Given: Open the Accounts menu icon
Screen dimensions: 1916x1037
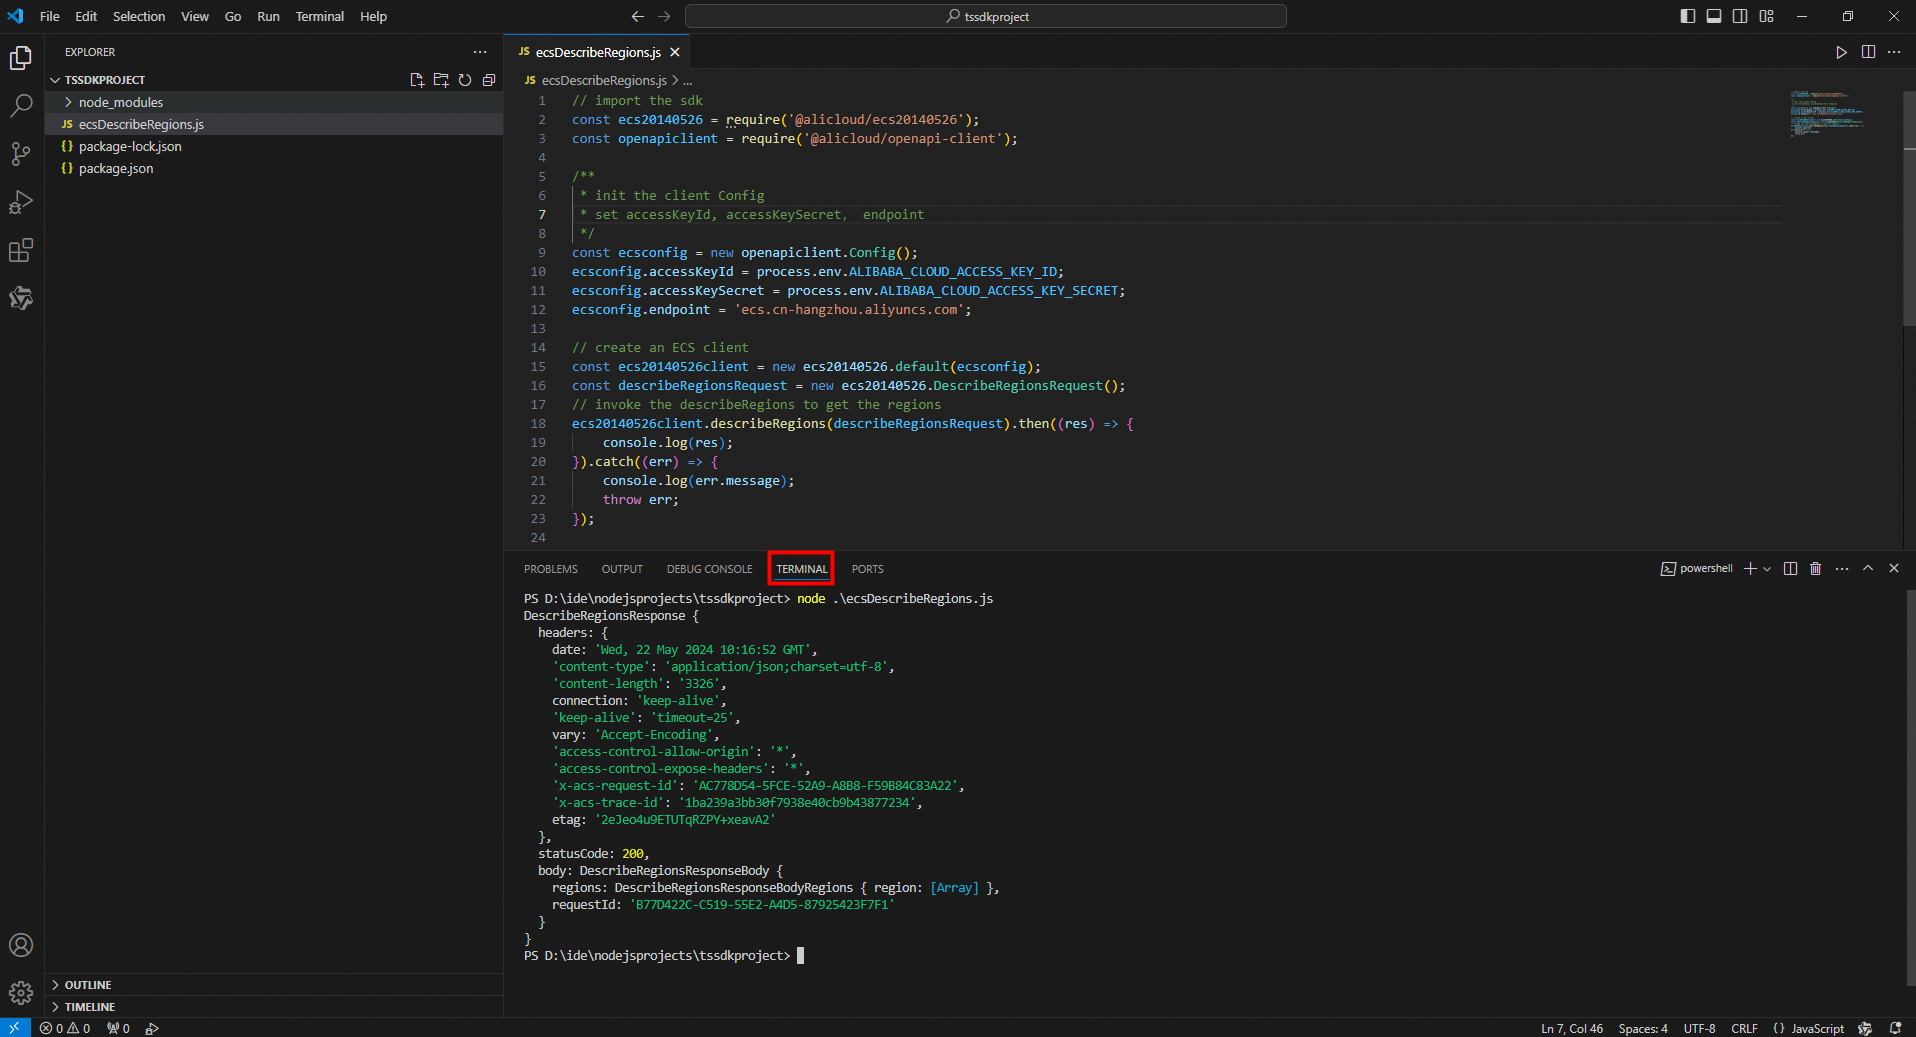Looking at the screenshot, I should (21, 945).
